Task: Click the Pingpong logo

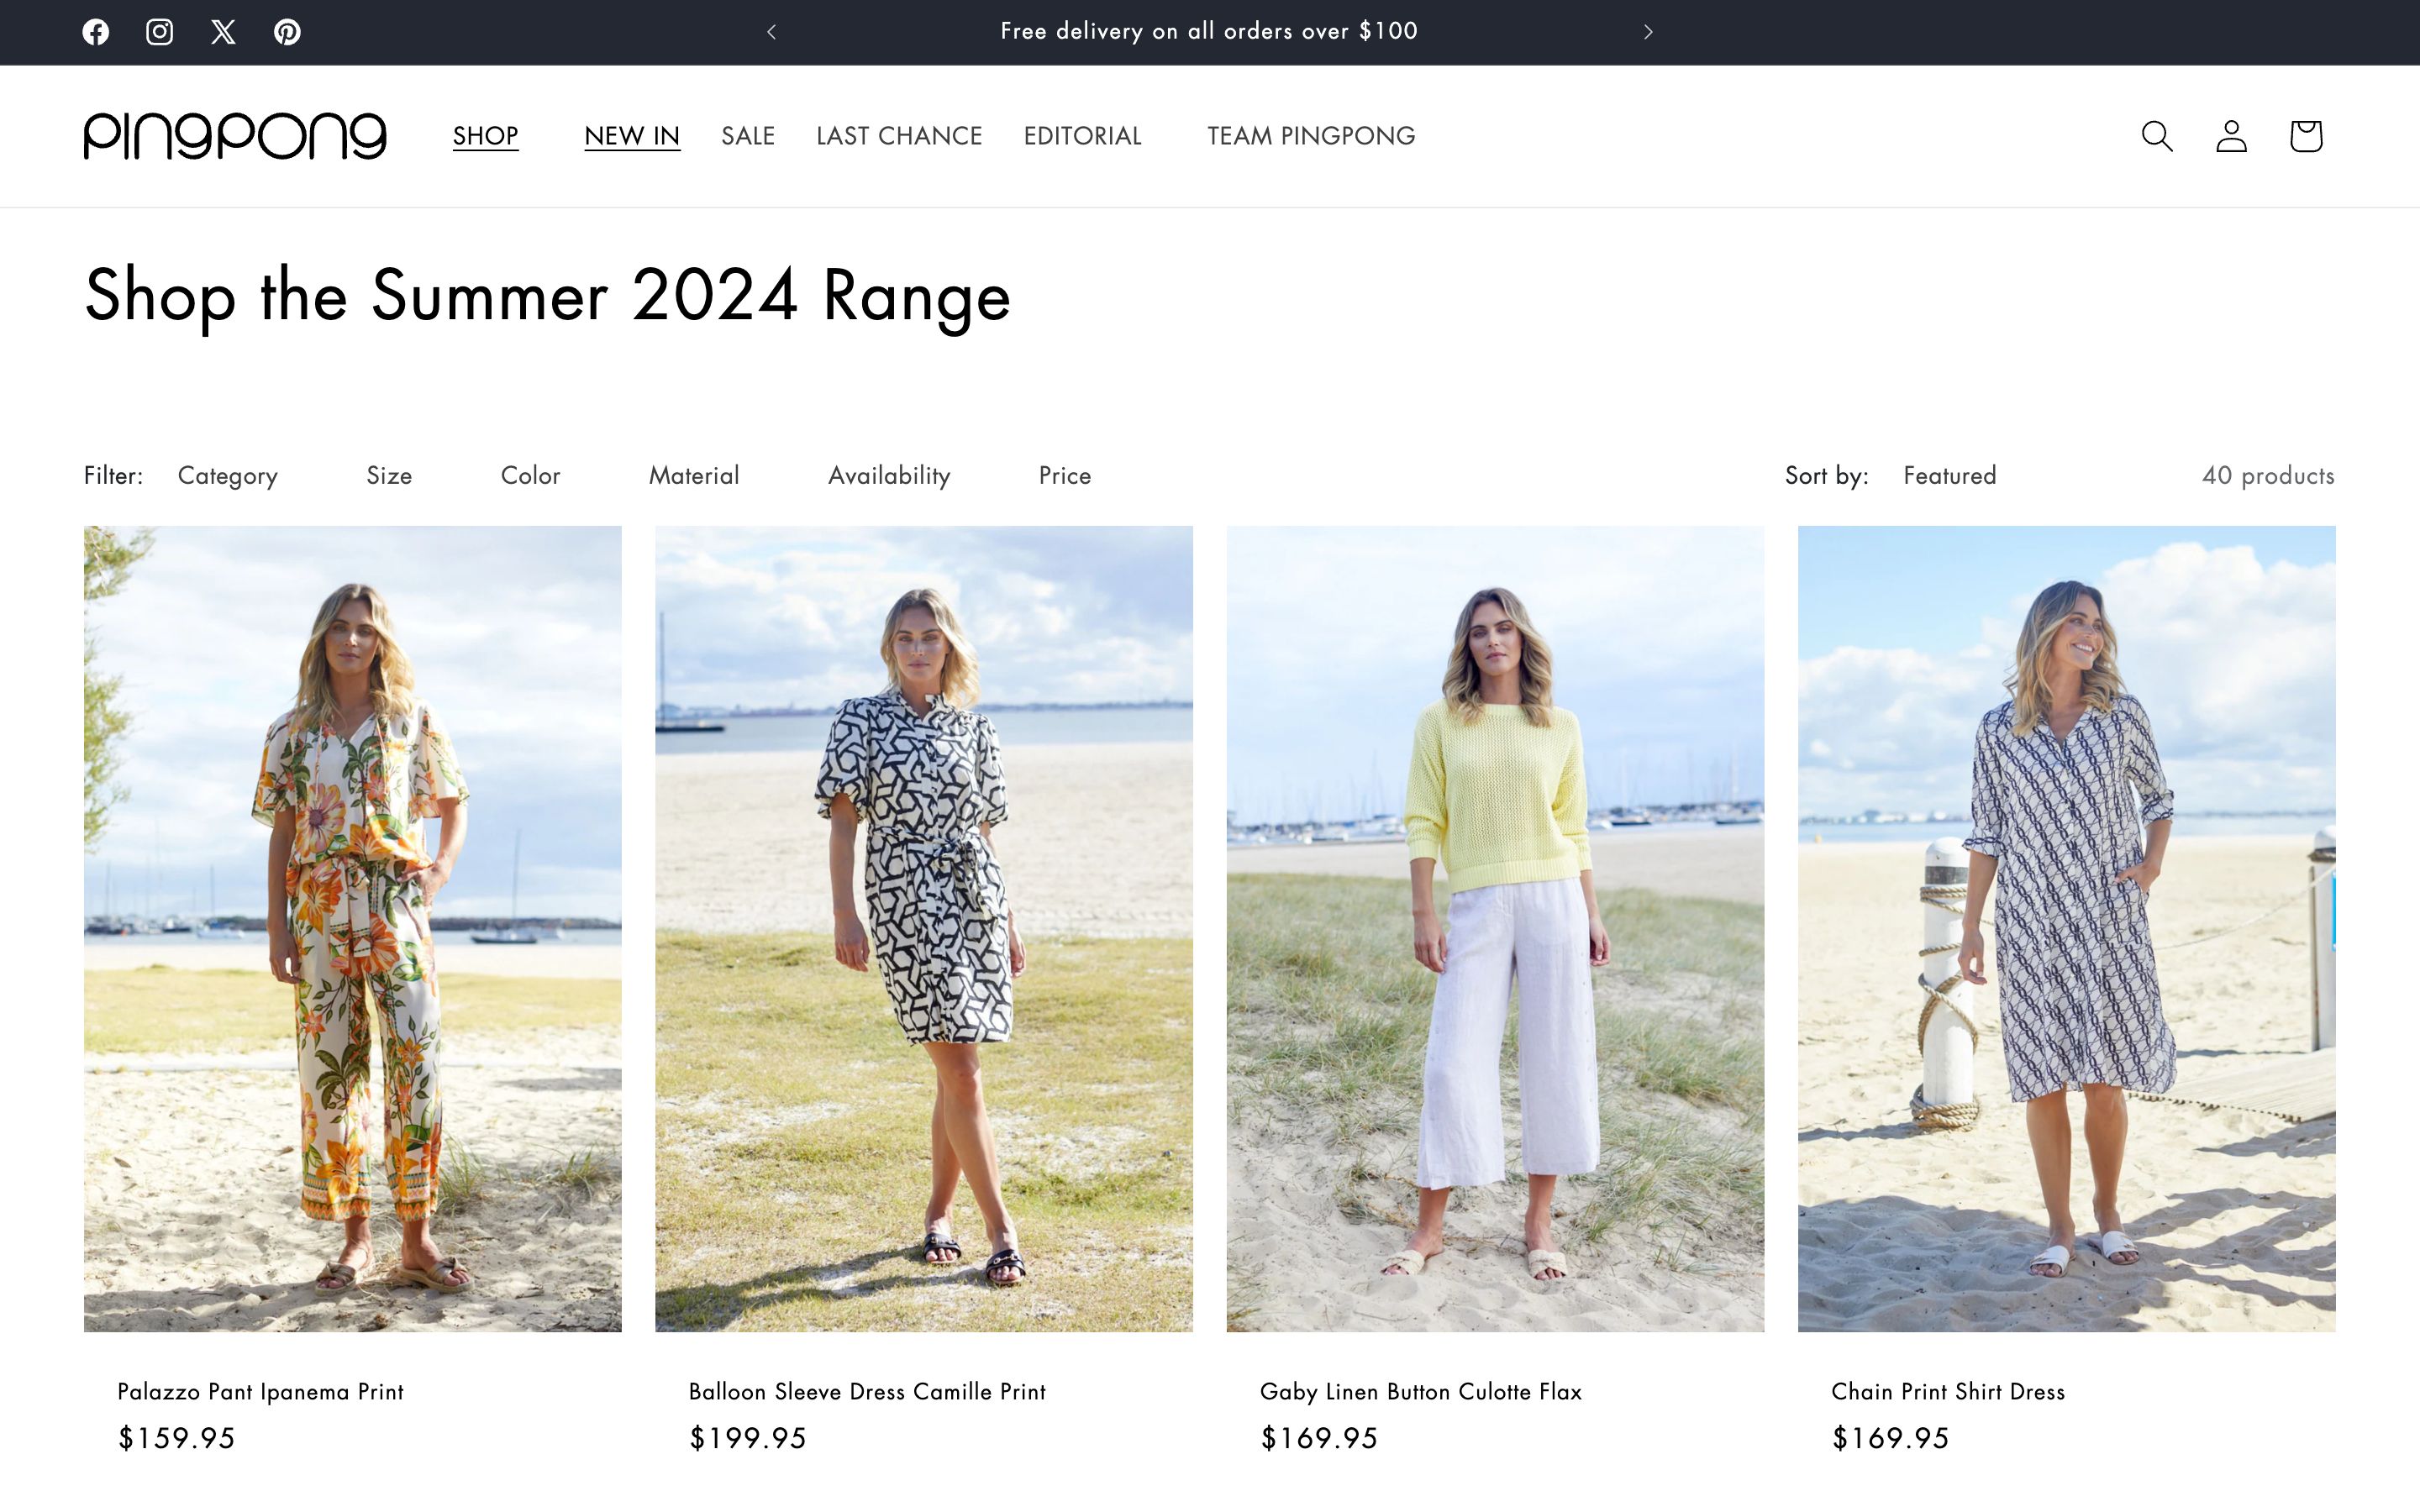Action: [x=235, y=136]
